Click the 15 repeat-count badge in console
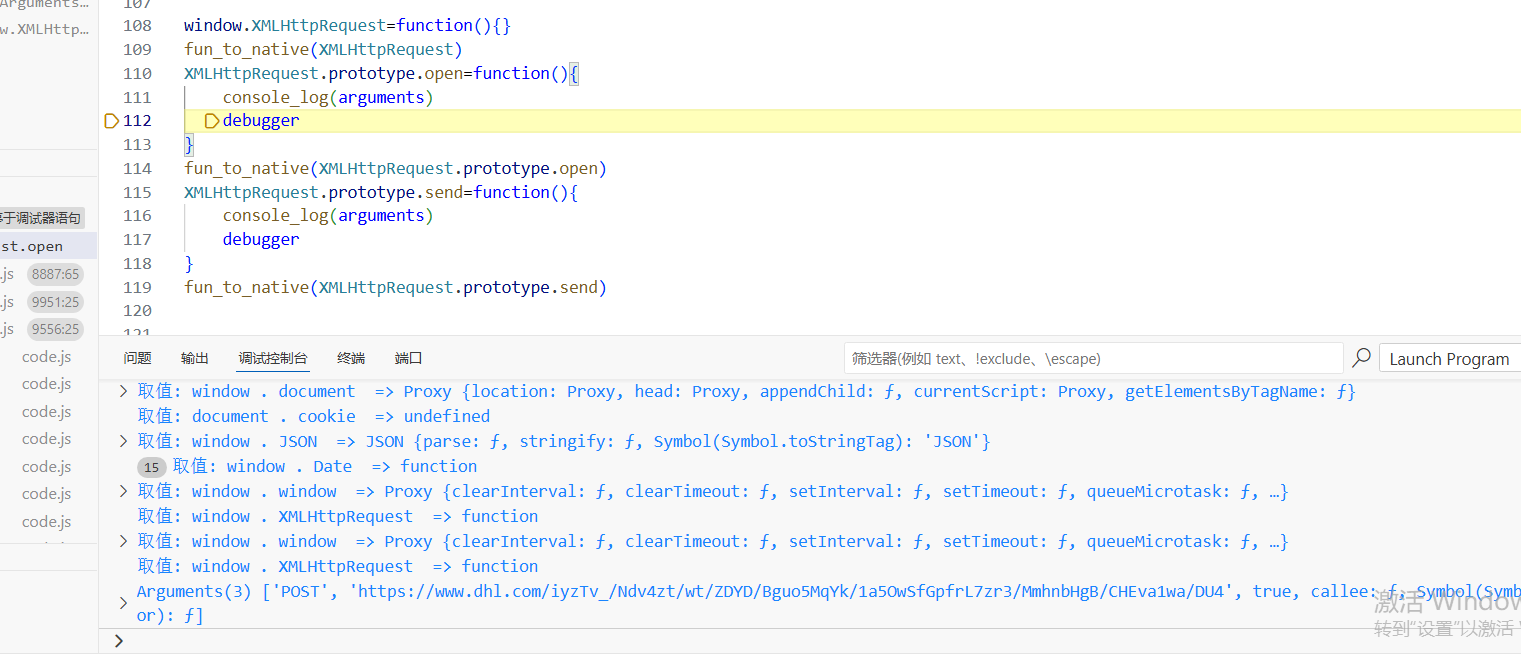Viewport: 1521px width, 654px height. point(152,467)
